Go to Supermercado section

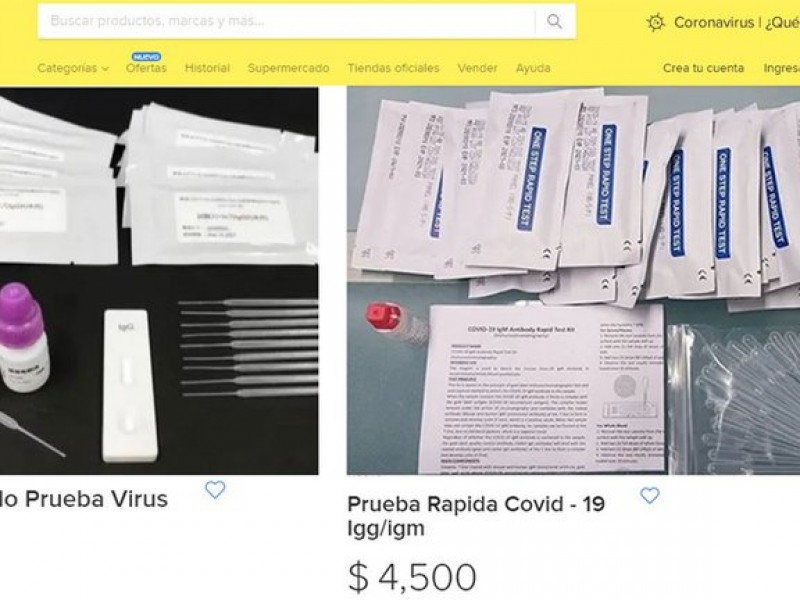[288, 68]
